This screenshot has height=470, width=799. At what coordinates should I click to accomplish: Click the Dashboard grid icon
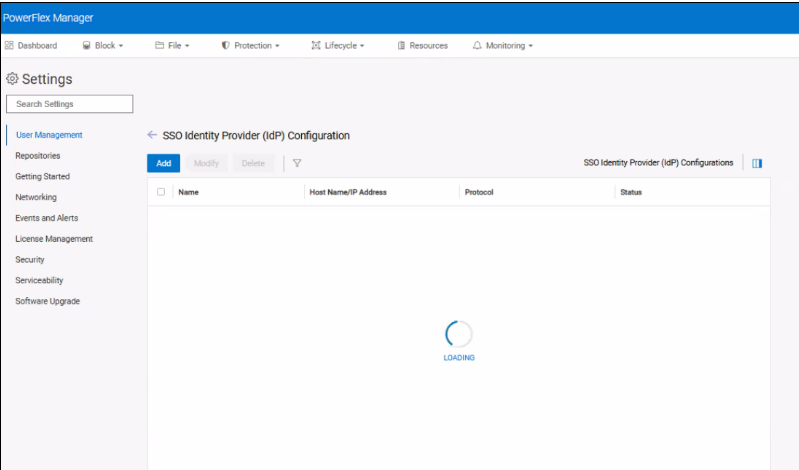tap(9, 45)
